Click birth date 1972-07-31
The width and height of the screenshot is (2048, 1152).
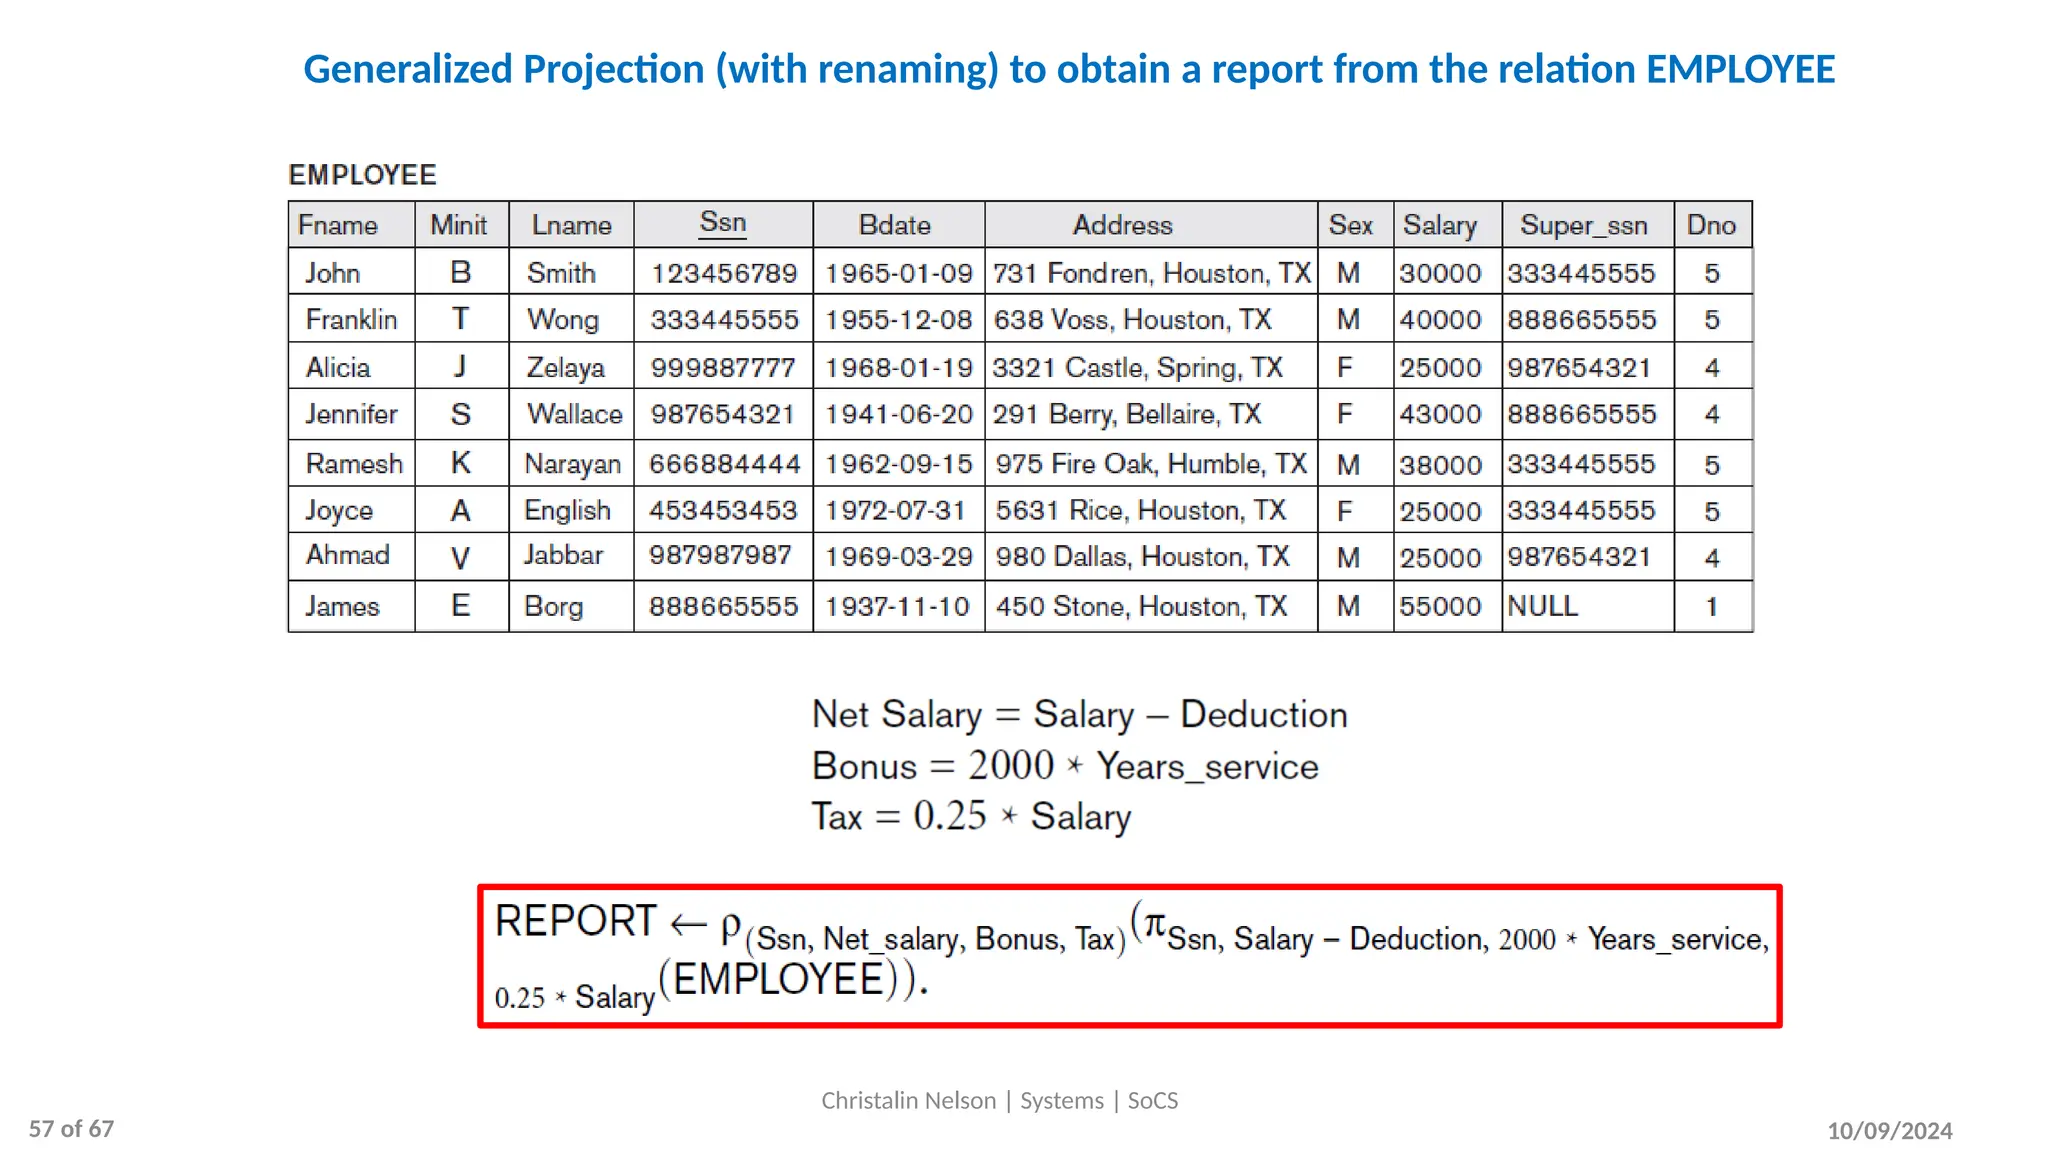pos(896,511)
